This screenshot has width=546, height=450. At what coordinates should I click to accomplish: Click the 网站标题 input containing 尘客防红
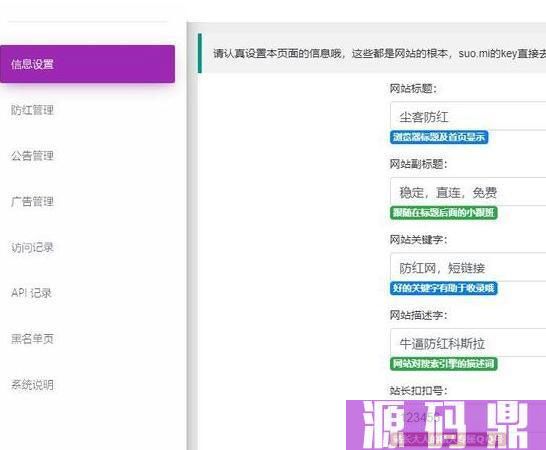point(468,116)
